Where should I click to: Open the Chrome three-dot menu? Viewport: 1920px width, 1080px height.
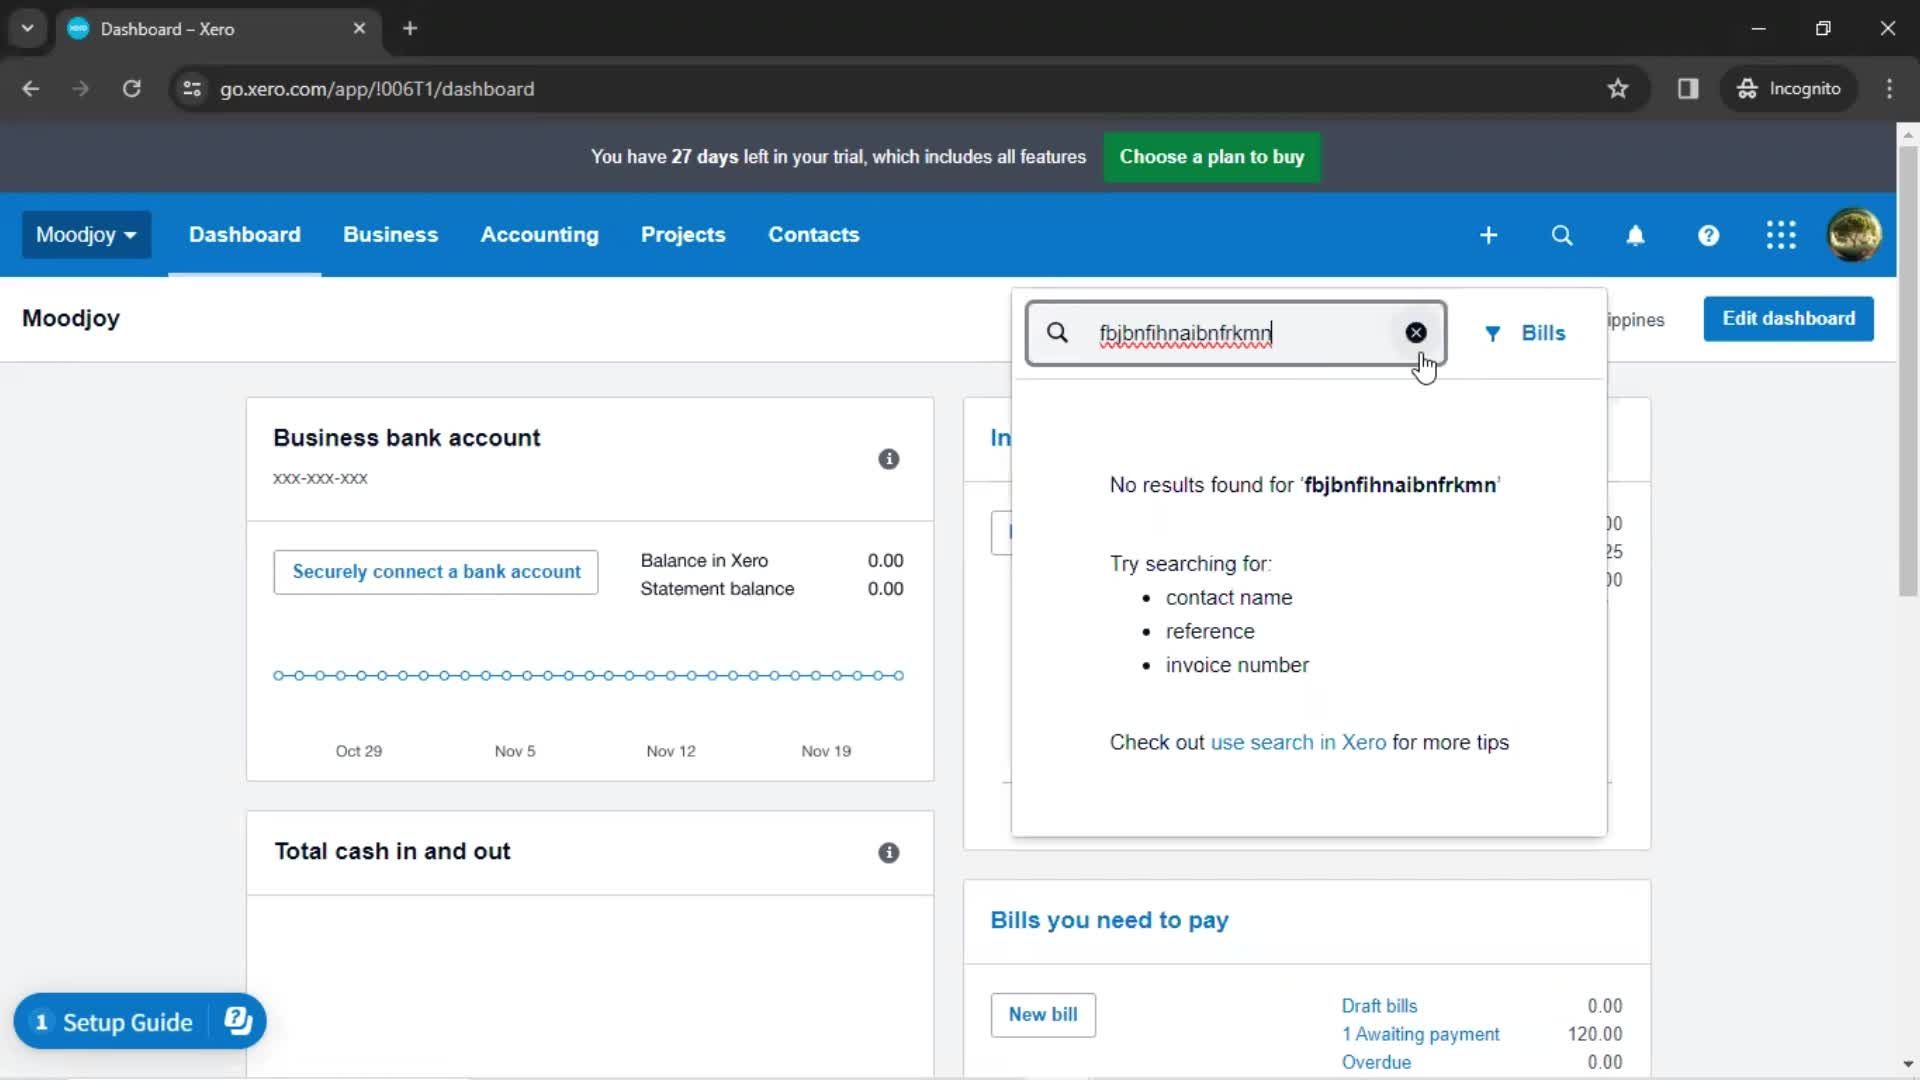tap(1889, 89)
